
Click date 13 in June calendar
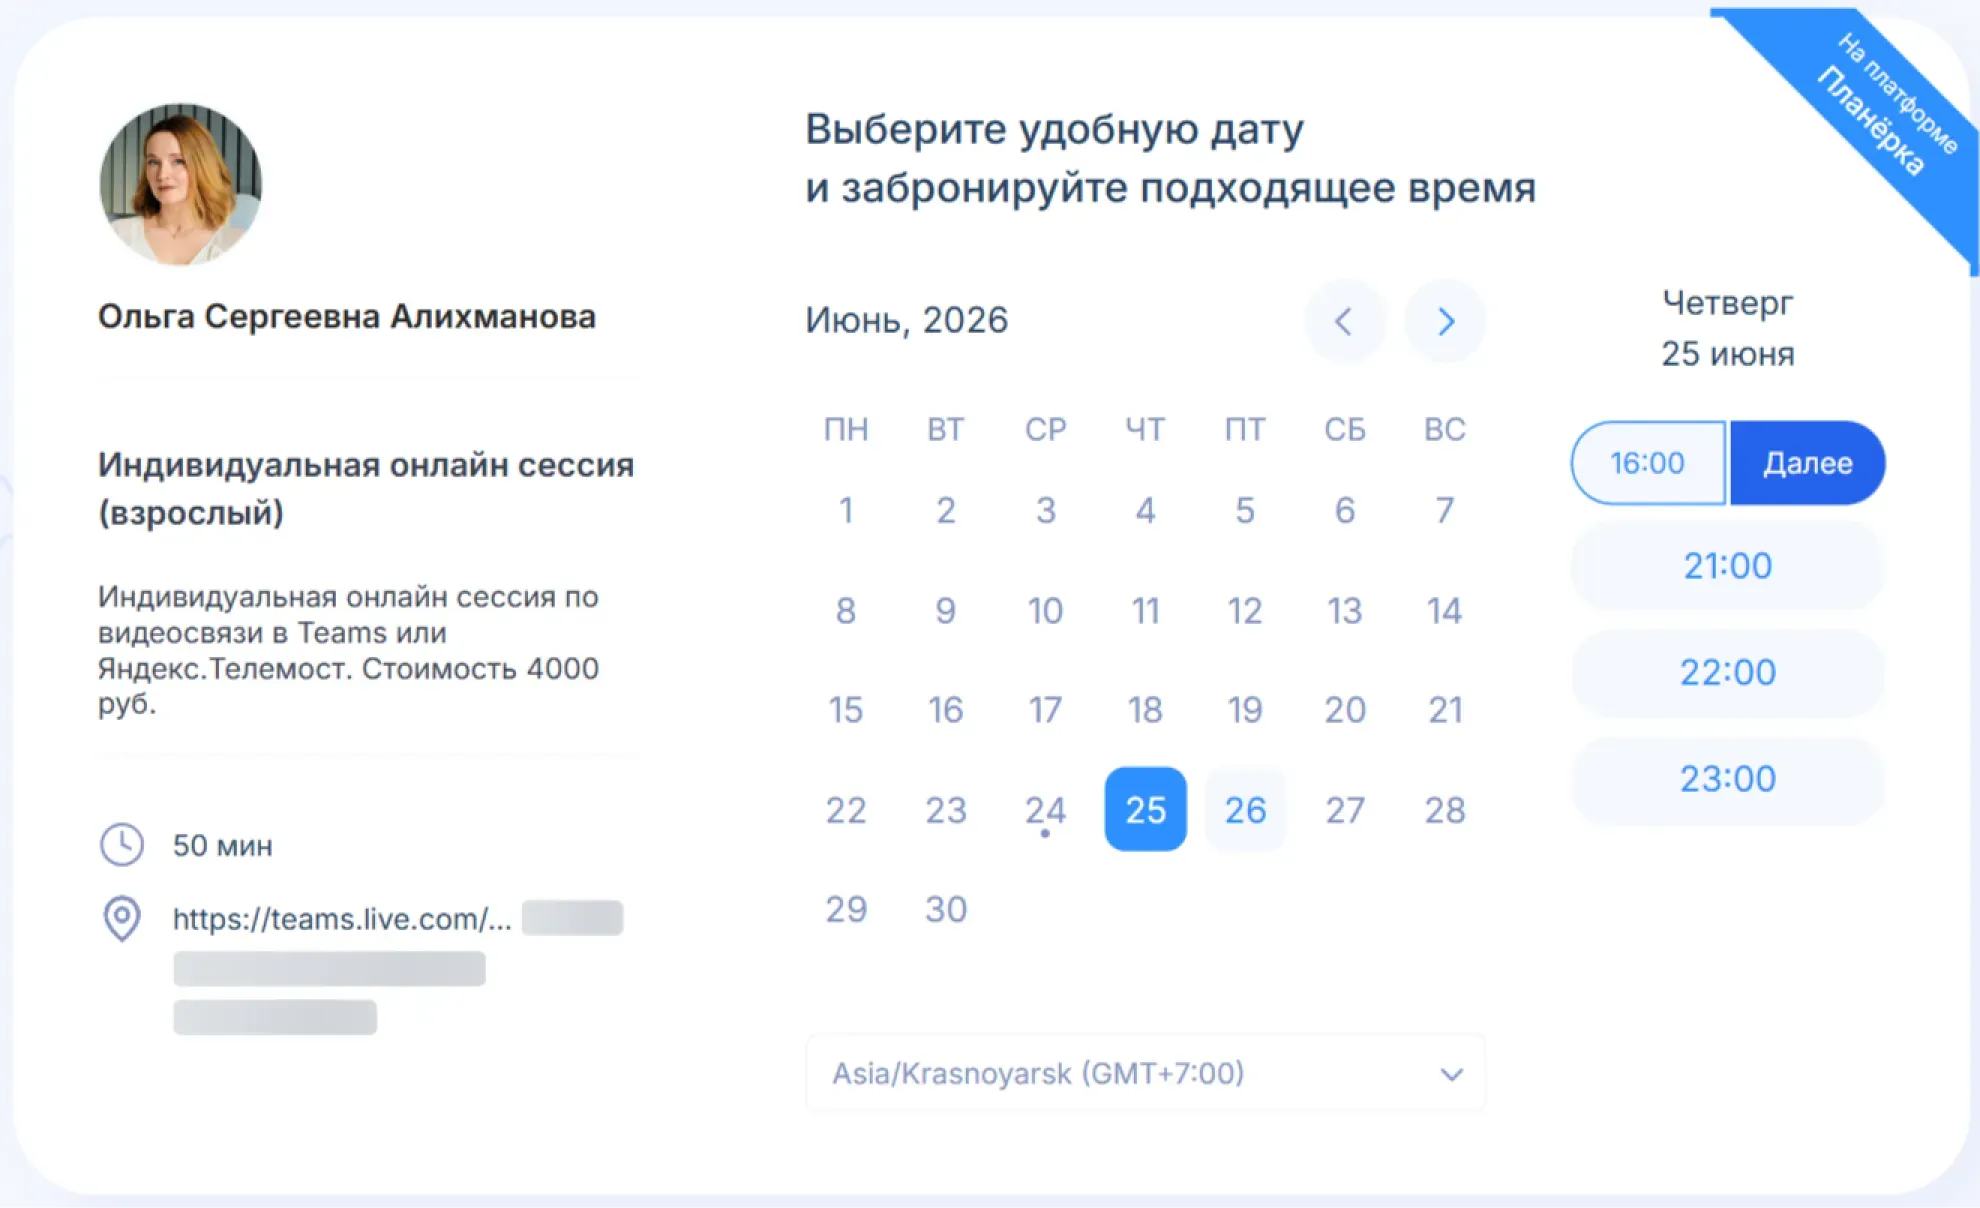[1345, 610]
